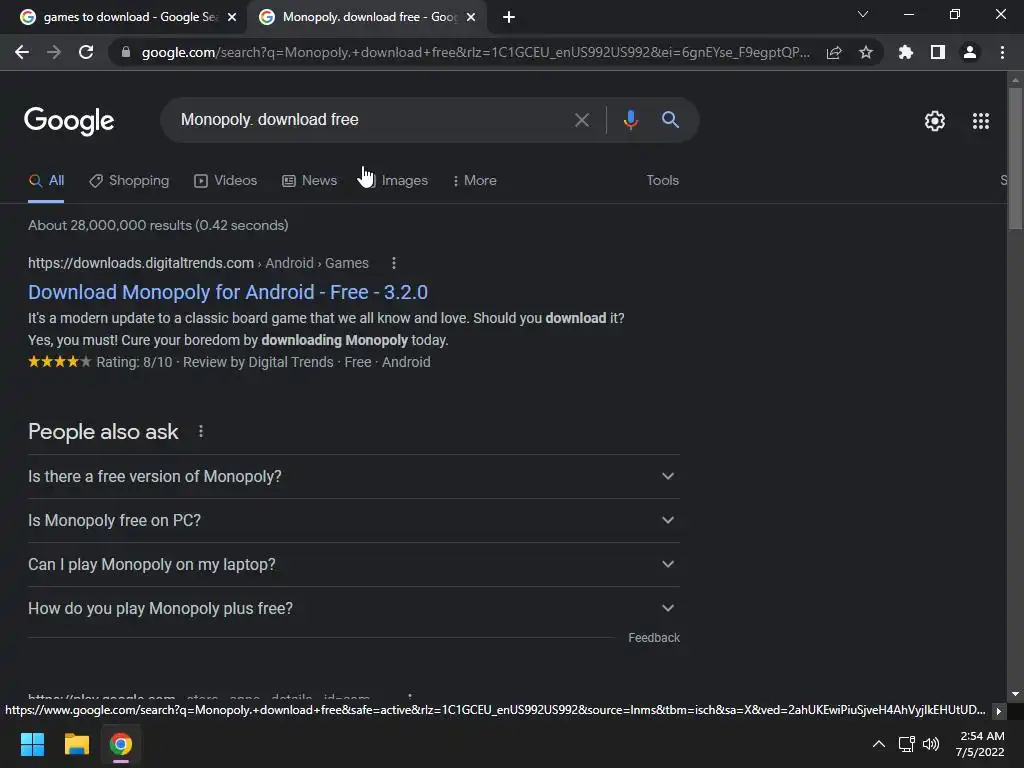Open the More search filters dropdown
Image resolution: width=1024 pixels, height=768 pixels.
[x=474, y=181]
